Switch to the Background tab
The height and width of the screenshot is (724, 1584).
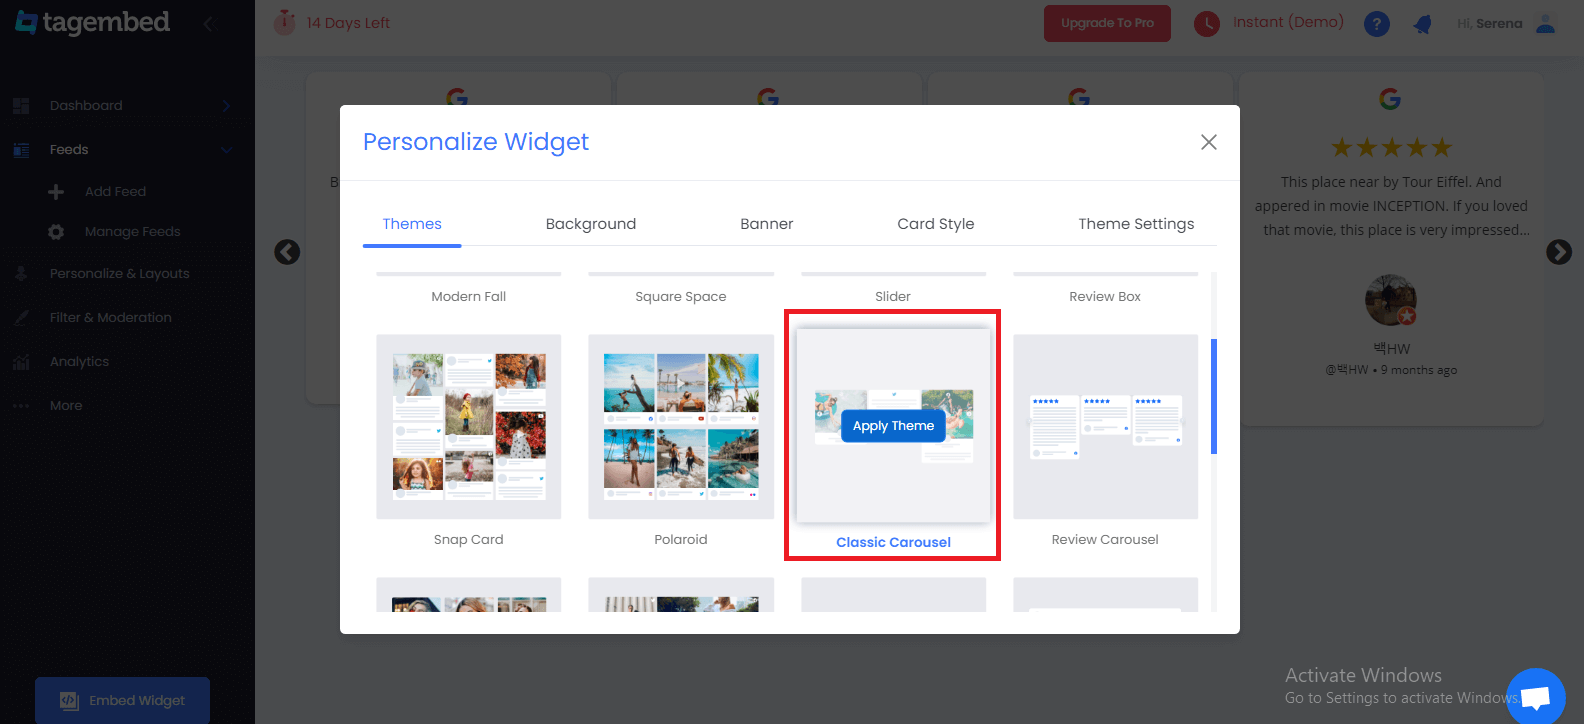click(591, 224)
